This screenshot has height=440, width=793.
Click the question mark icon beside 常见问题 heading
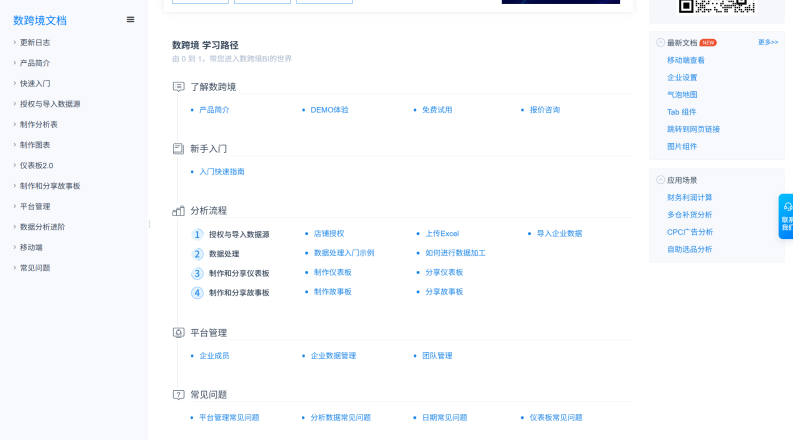coord(178,395)
